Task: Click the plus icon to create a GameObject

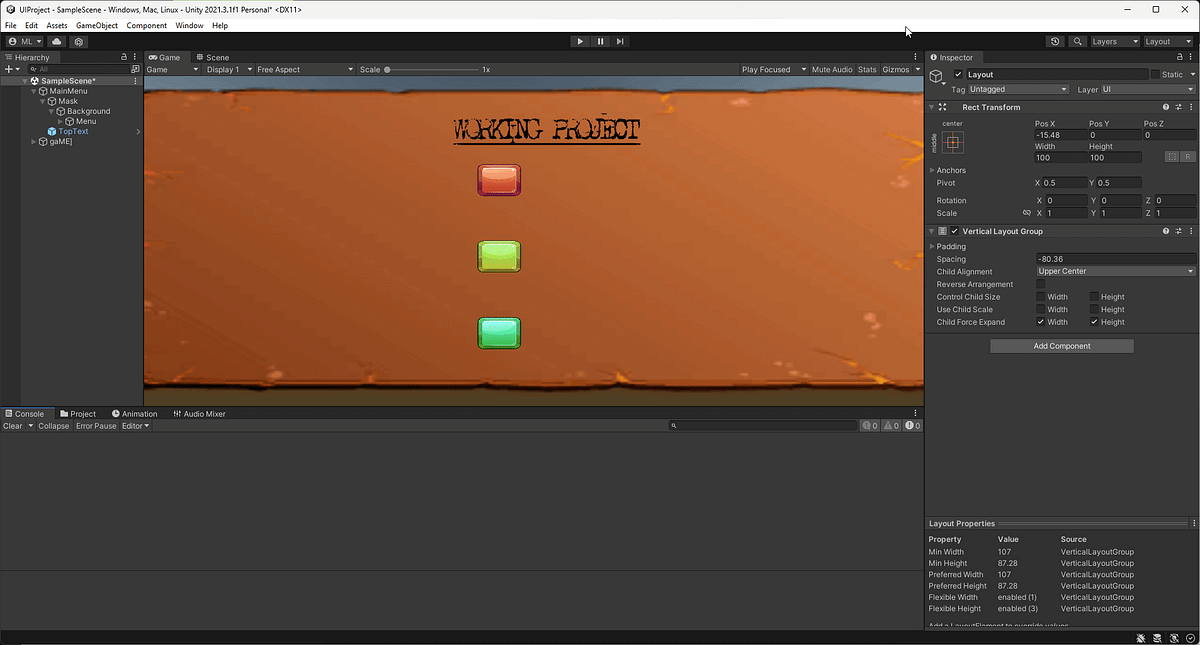Action: click(x=8, y=68)
